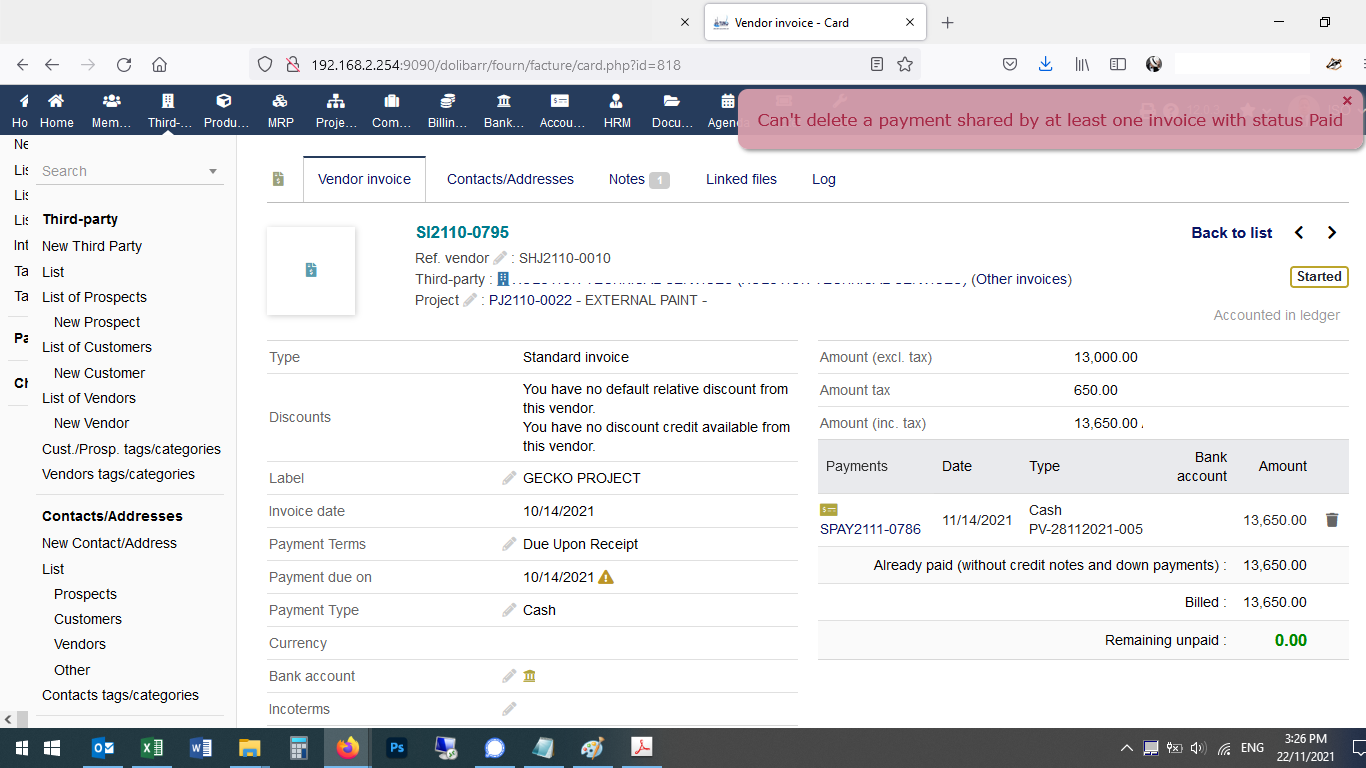The image size is (1366, 768).
Task: Open Excel from the taskbar
Action: (152, 748)
